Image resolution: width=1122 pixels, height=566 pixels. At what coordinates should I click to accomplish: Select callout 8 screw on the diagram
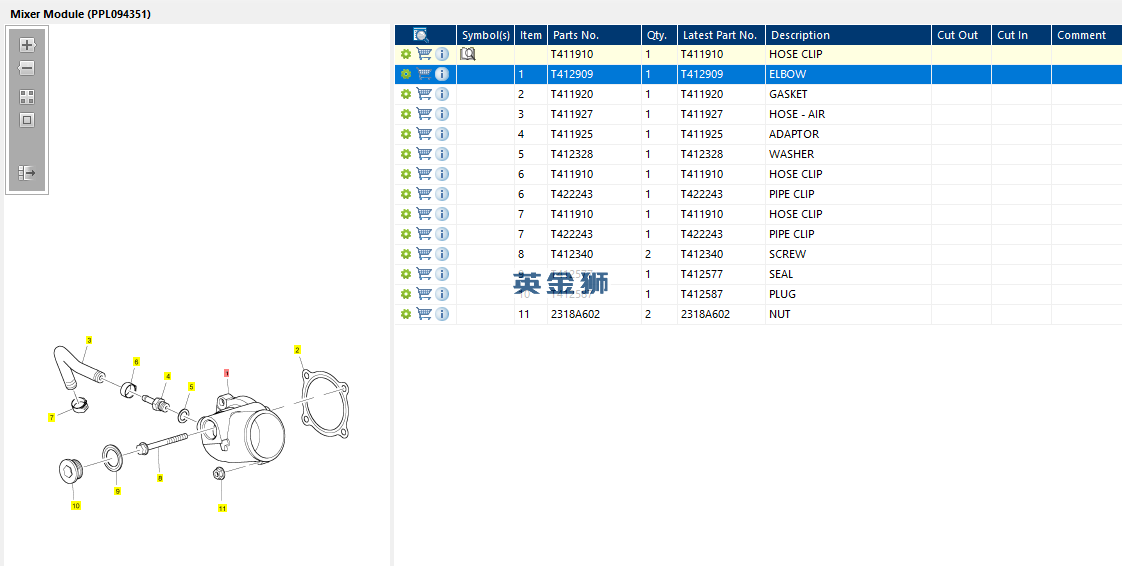(x=160, y=478)
